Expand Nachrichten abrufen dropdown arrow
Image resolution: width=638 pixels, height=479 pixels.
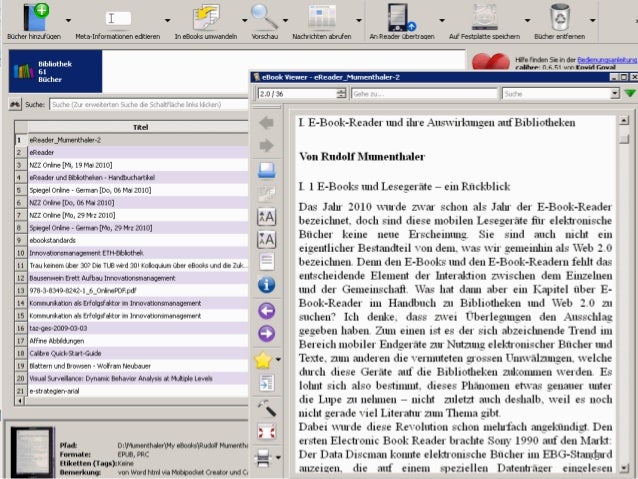pyautogui.click(x=359, y=20)
